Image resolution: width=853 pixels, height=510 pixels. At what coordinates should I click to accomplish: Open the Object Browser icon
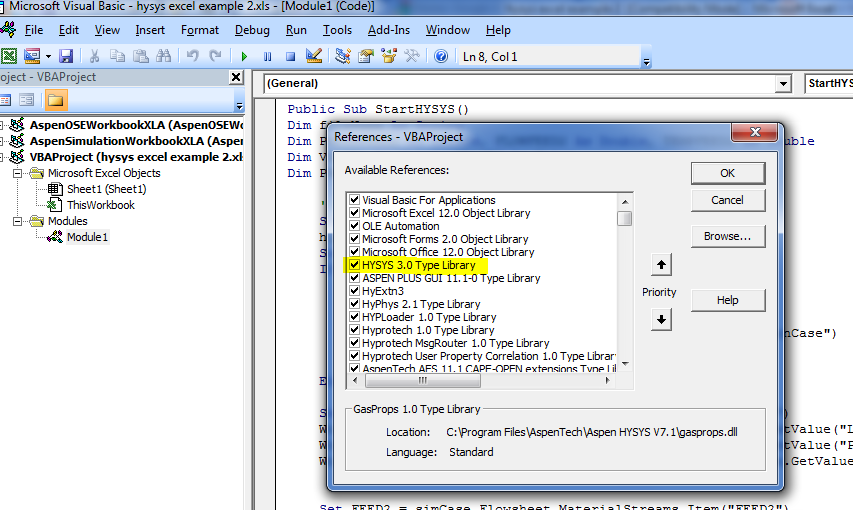(x=389, y=56)
